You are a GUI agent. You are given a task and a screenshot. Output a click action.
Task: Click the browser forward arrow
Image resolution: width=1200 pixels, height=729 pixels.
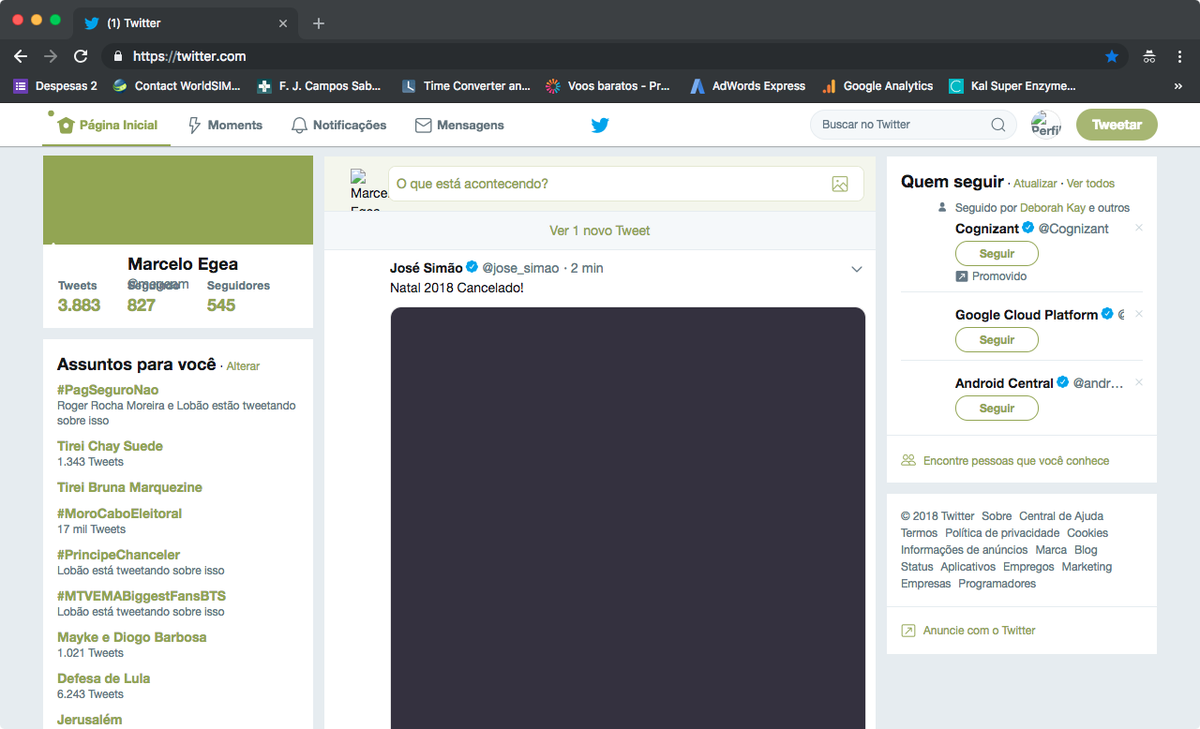51,57
